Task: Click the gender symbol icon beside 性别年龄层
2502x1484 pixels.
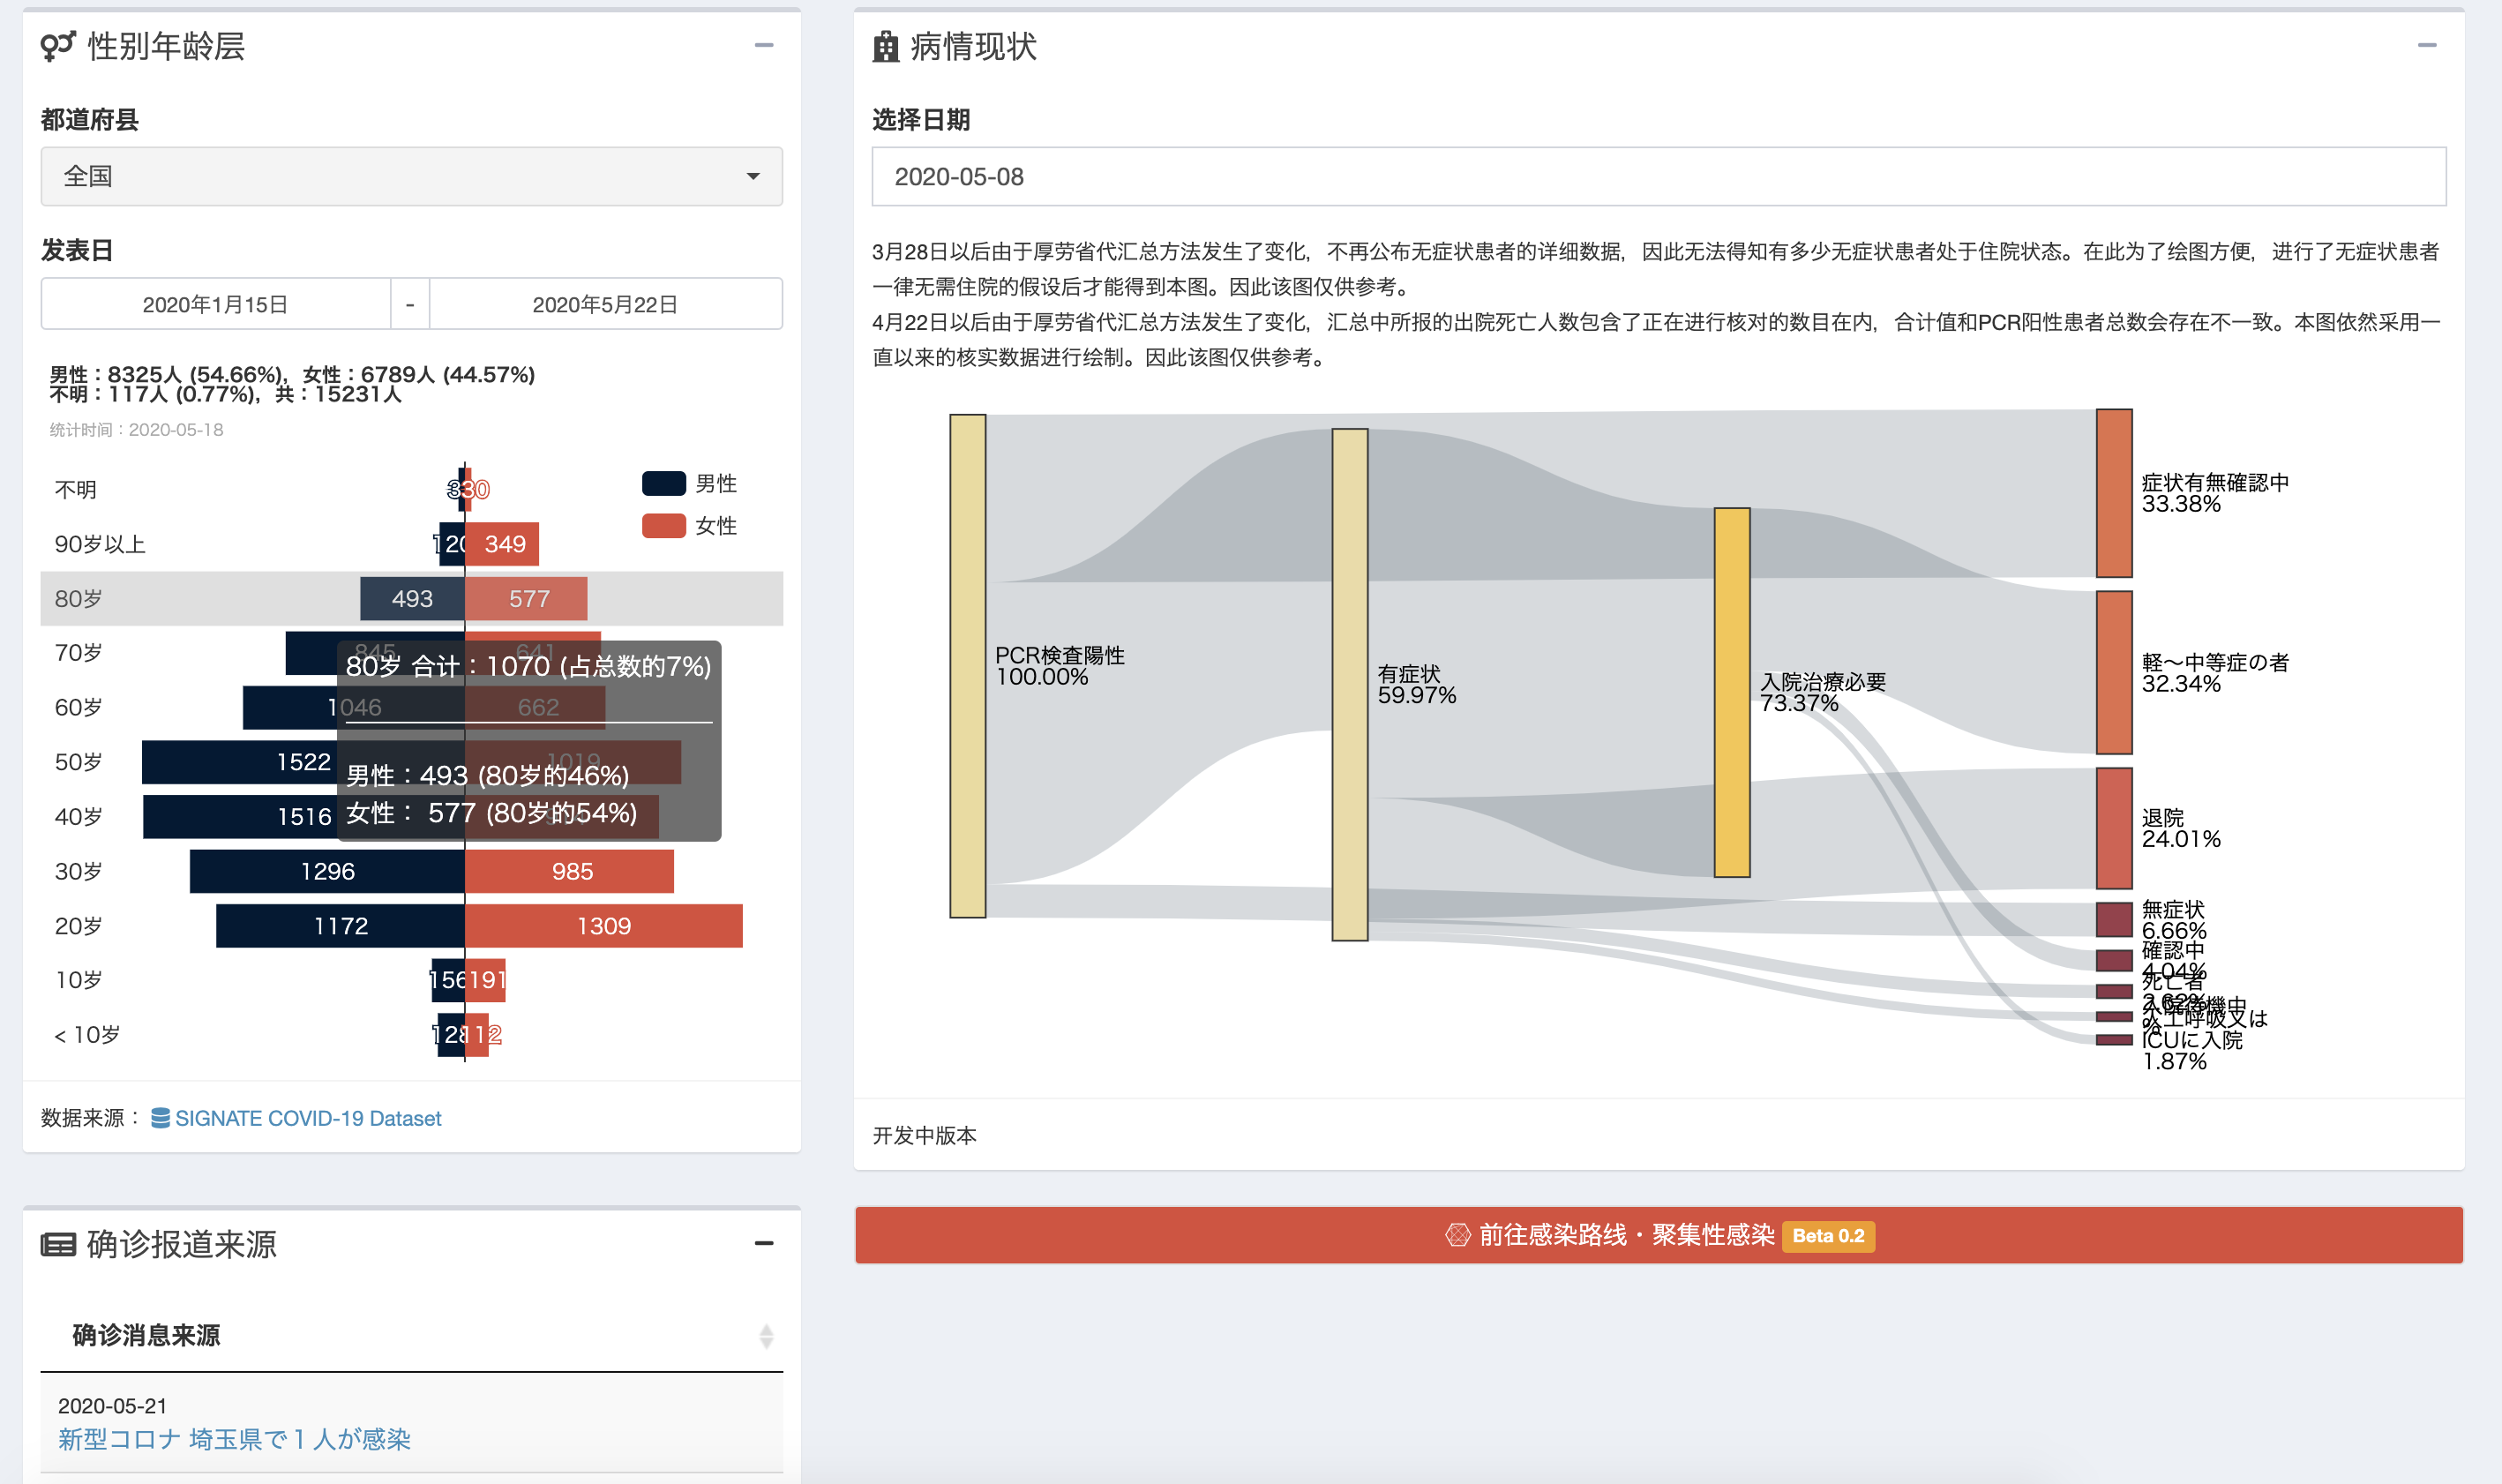Action: click(58, 46)
